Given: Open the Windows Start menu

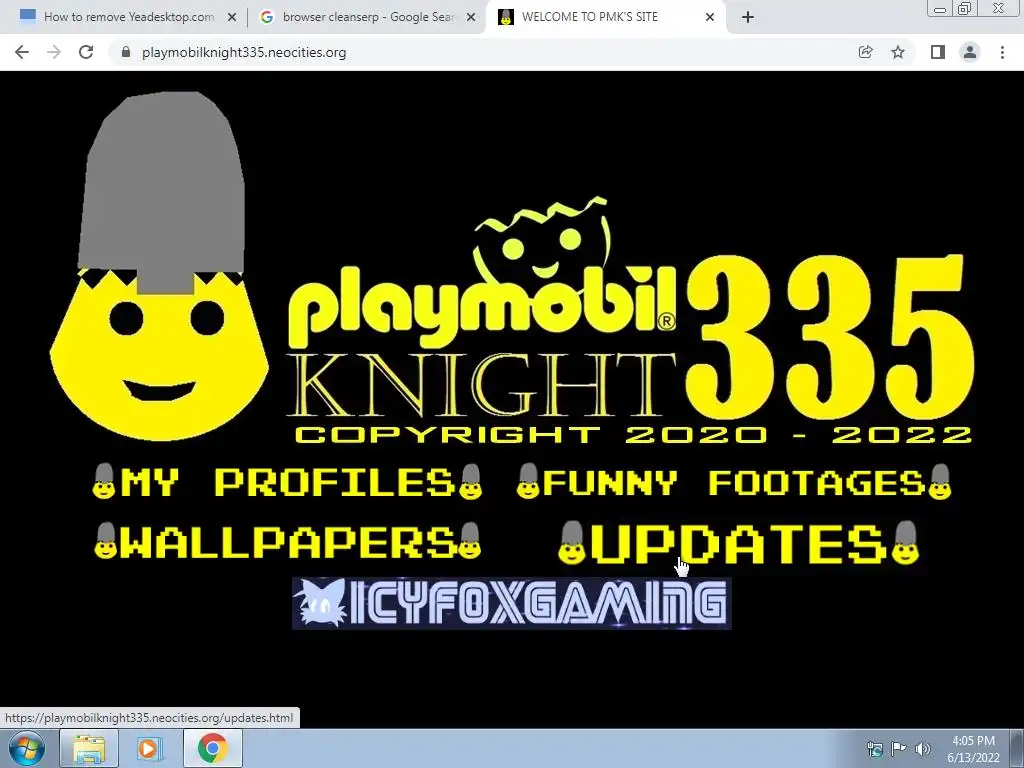Looking at the screenshot, I should coord(27,748).
